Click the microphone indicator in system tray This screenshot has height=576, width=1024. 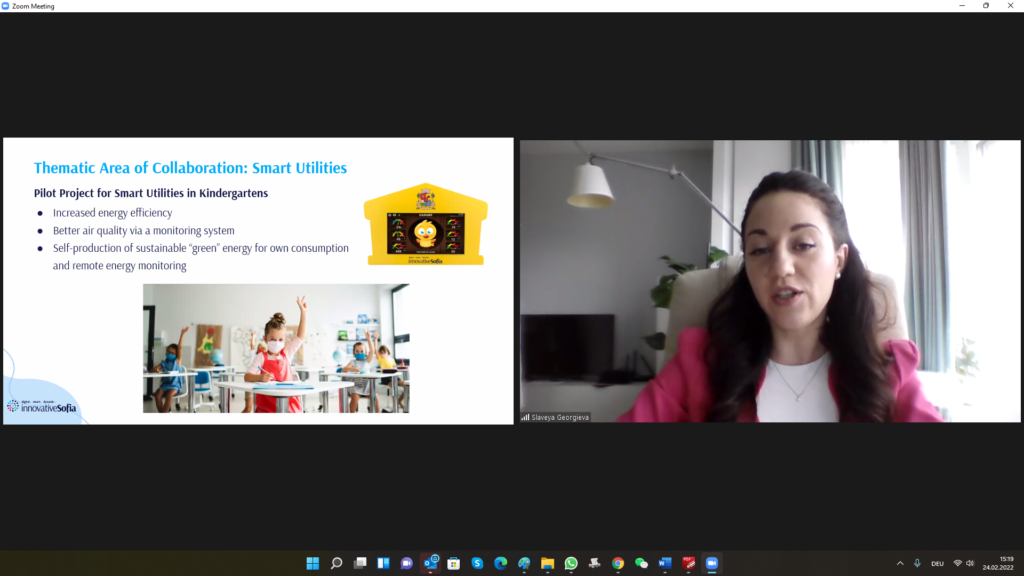tap(917, 563)
